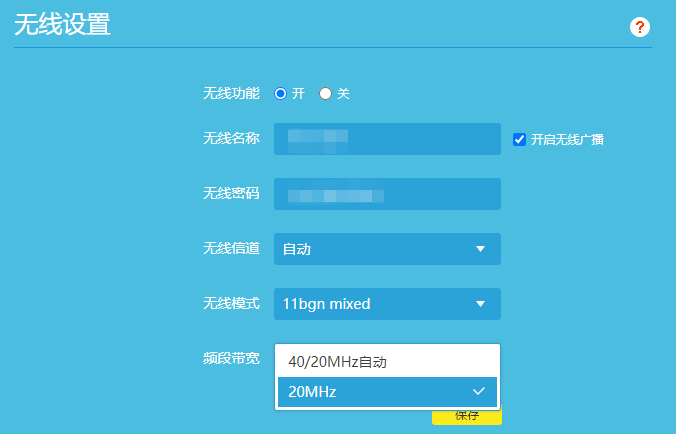The width and height of the screenshot is (676, 434).
Task: Toggle the 开启无线广播 checkbox
Action: pyautogui.click(x=520, y=140)
